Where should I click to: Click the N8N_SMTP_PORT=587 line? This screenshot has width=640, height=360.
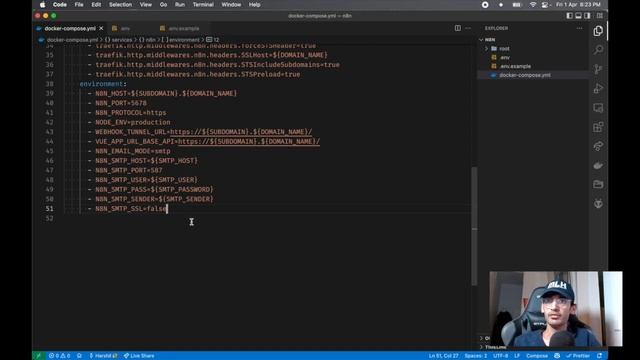(x=129, y=170)
